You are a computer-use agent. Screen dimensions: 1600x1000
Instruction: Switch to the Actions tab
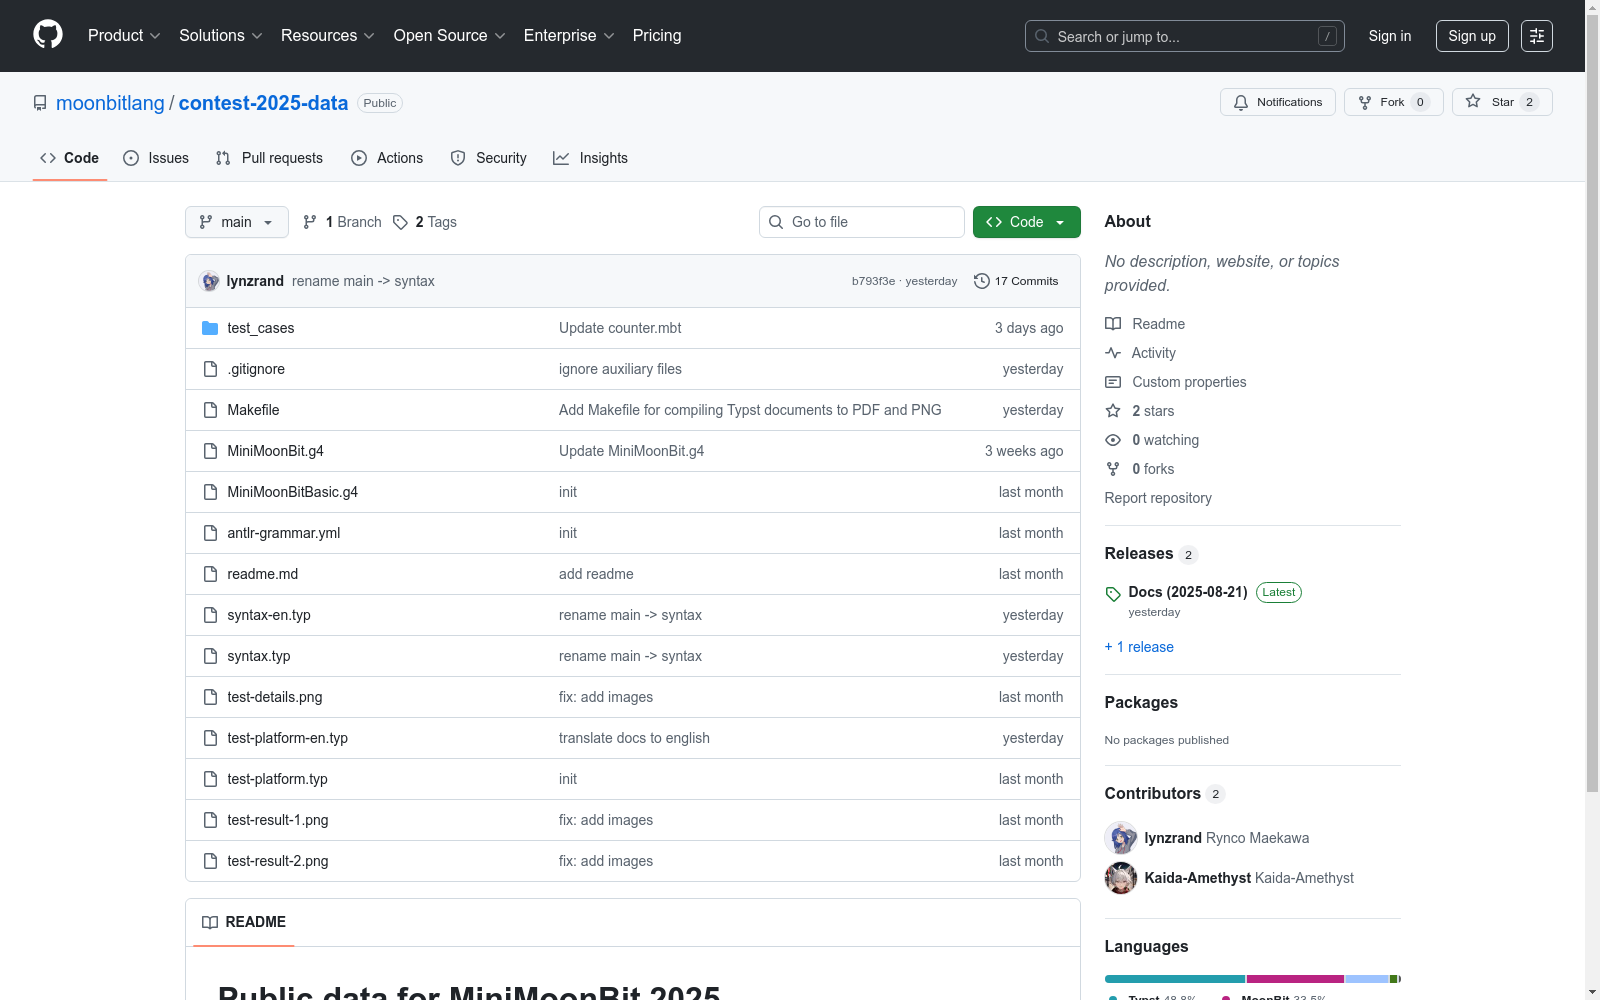(x=387, y=158)
